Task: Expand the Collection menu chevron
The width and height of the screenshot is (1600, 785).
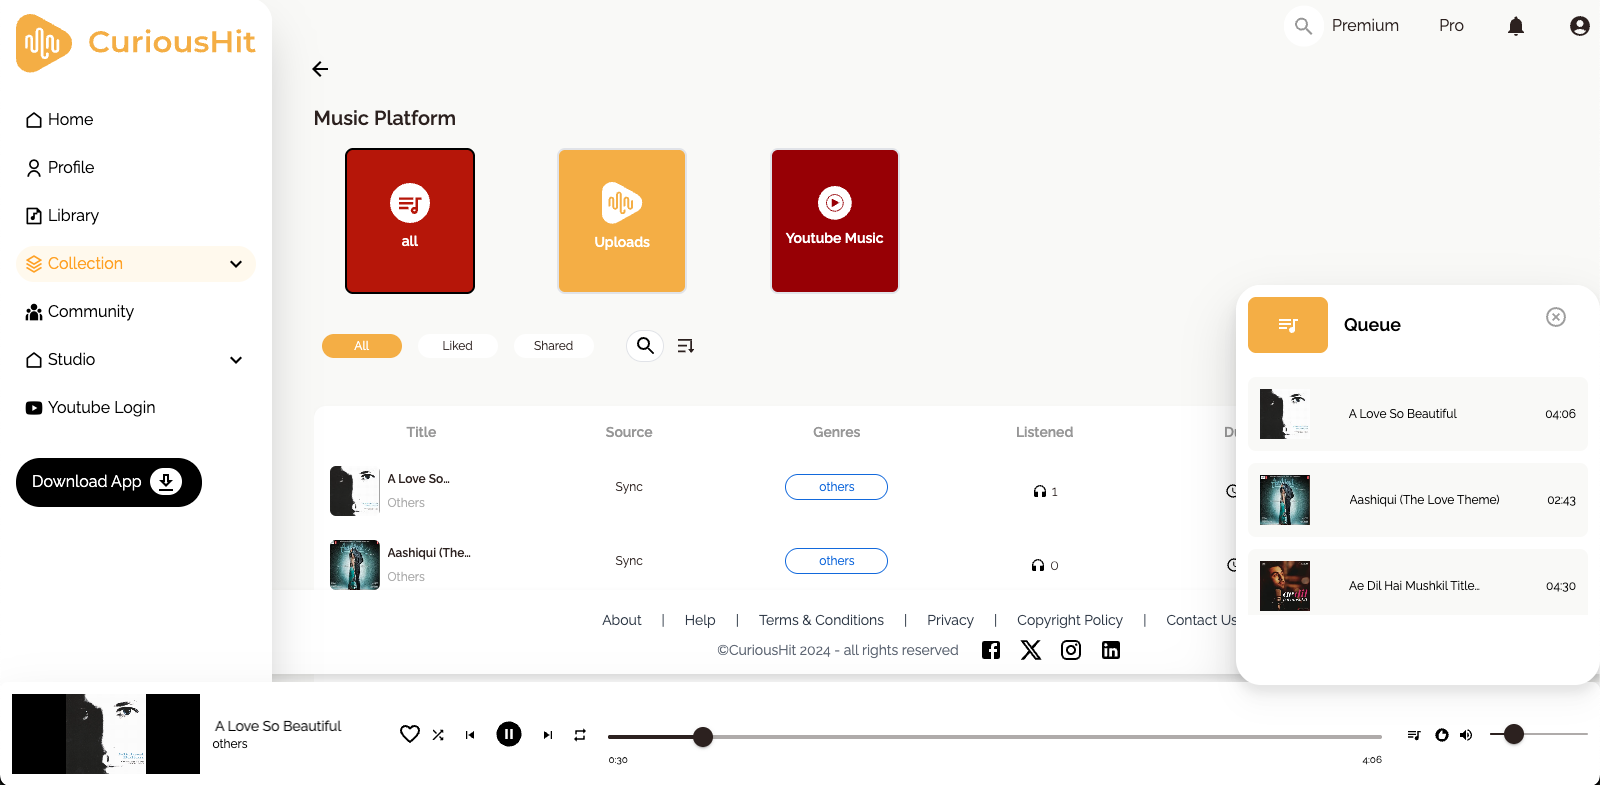Action: point(236,264)
